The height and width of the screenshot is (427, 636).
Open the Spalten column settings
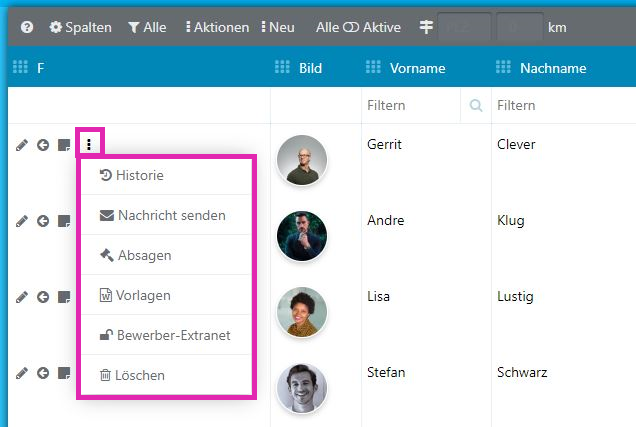(x=80, y=28)
